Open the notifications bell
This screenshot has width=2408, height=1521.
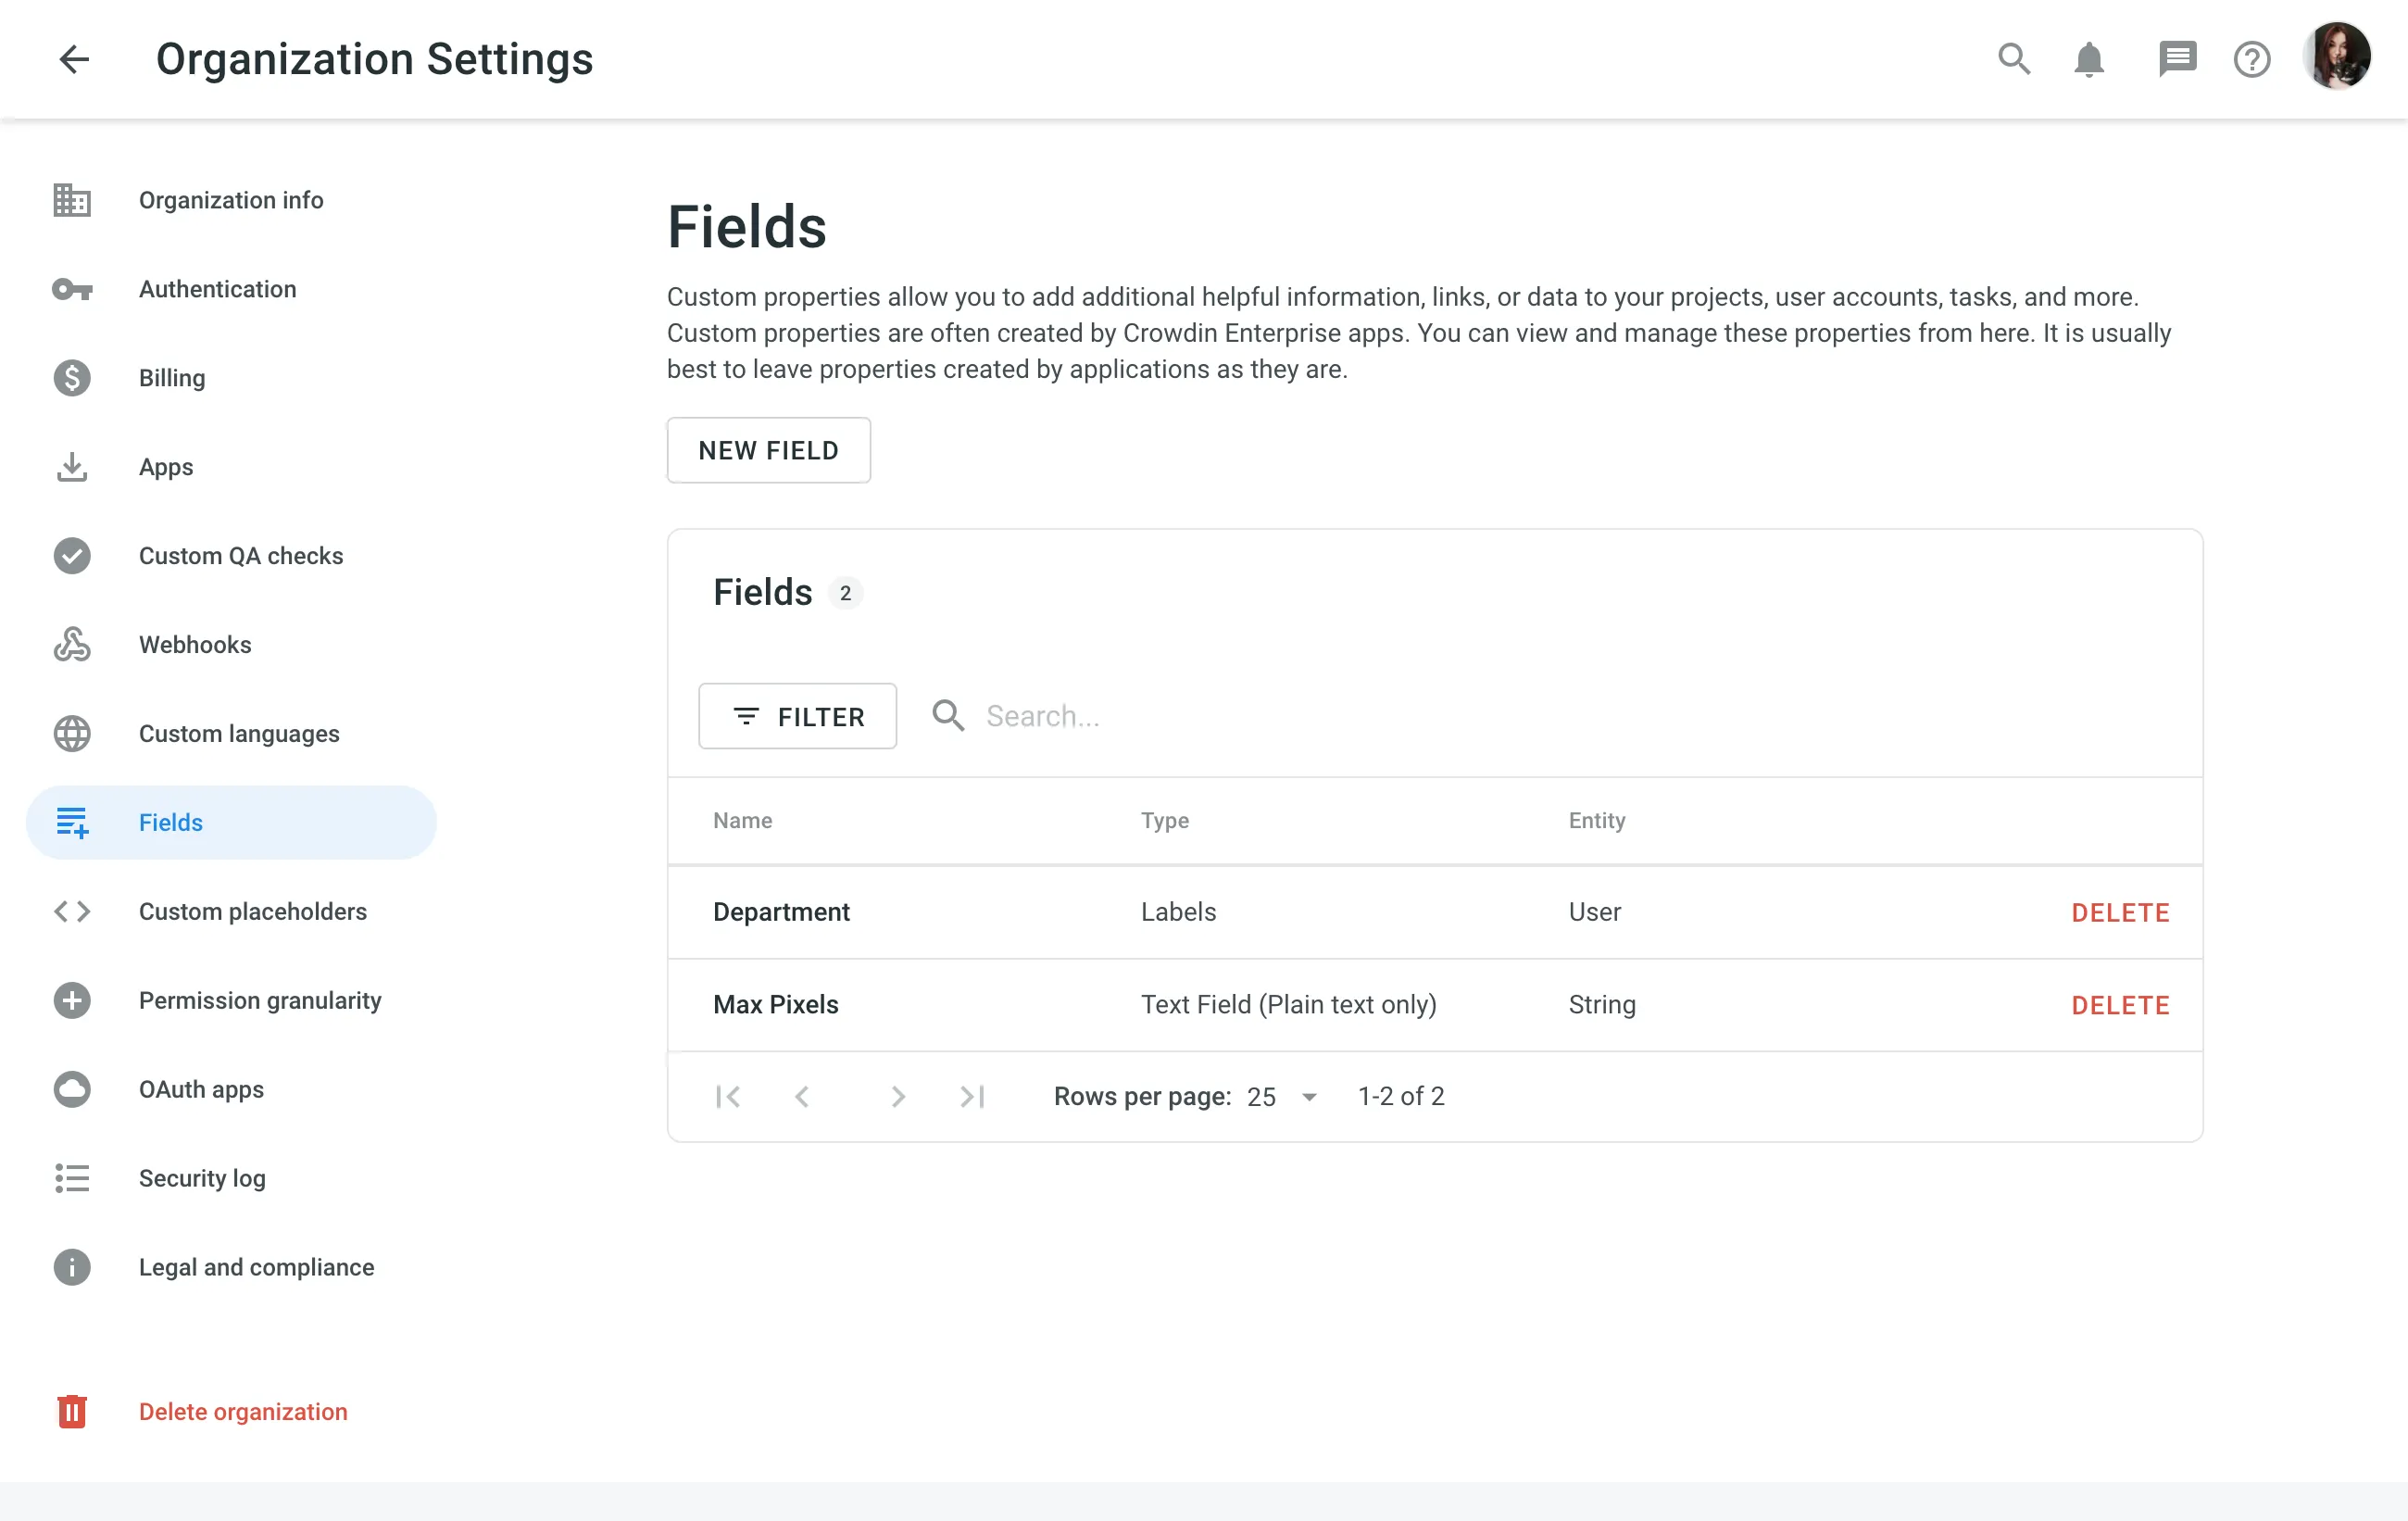click(x=2088, y=59)
